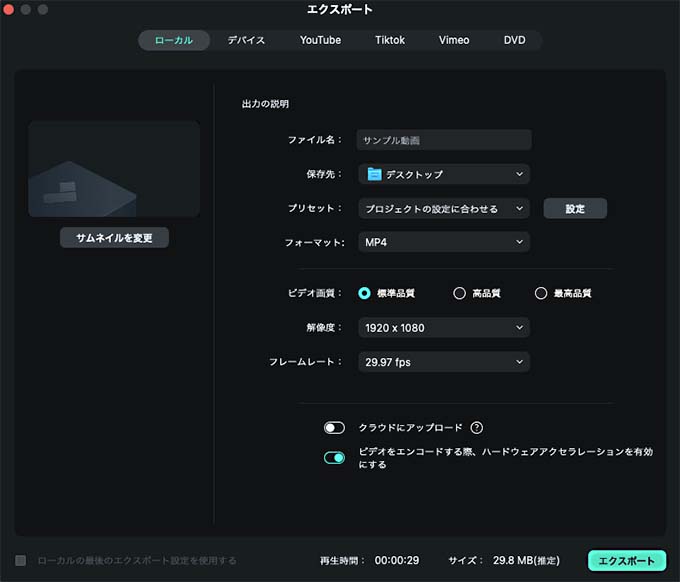Go to the Vimeo tab
The width and height of the screenshot is (680, 582).
coord(454,40)
